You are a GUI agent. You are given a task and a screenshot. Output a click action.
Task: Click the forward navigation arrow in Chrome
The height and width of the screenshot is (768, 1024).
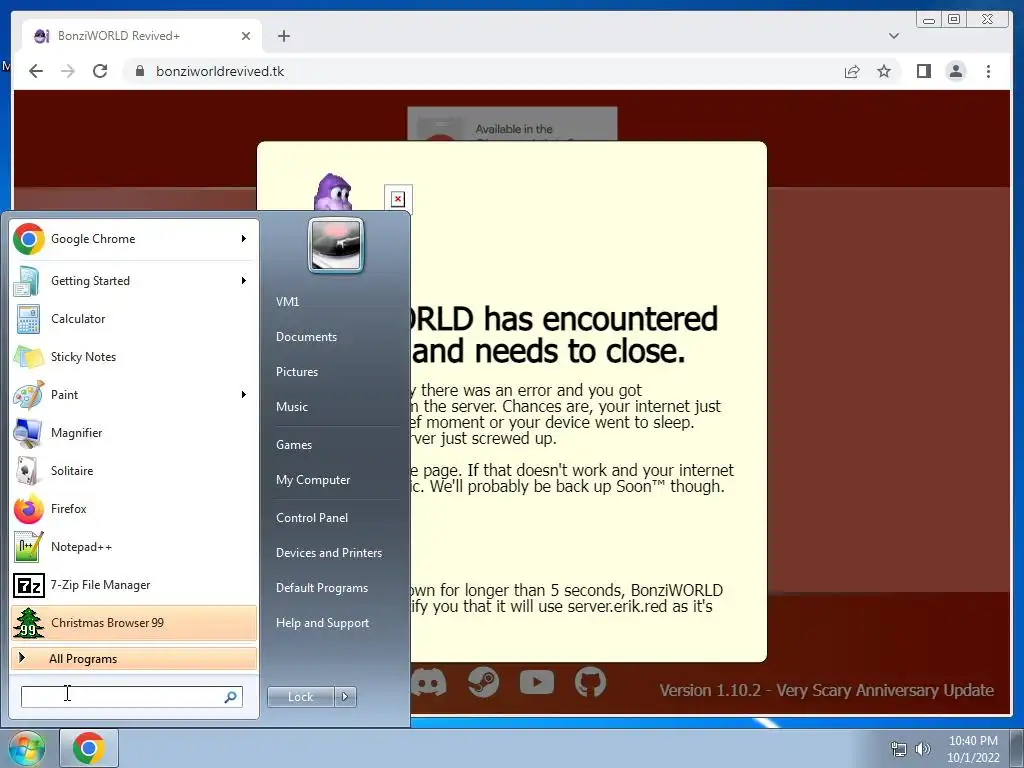(68, 71)
